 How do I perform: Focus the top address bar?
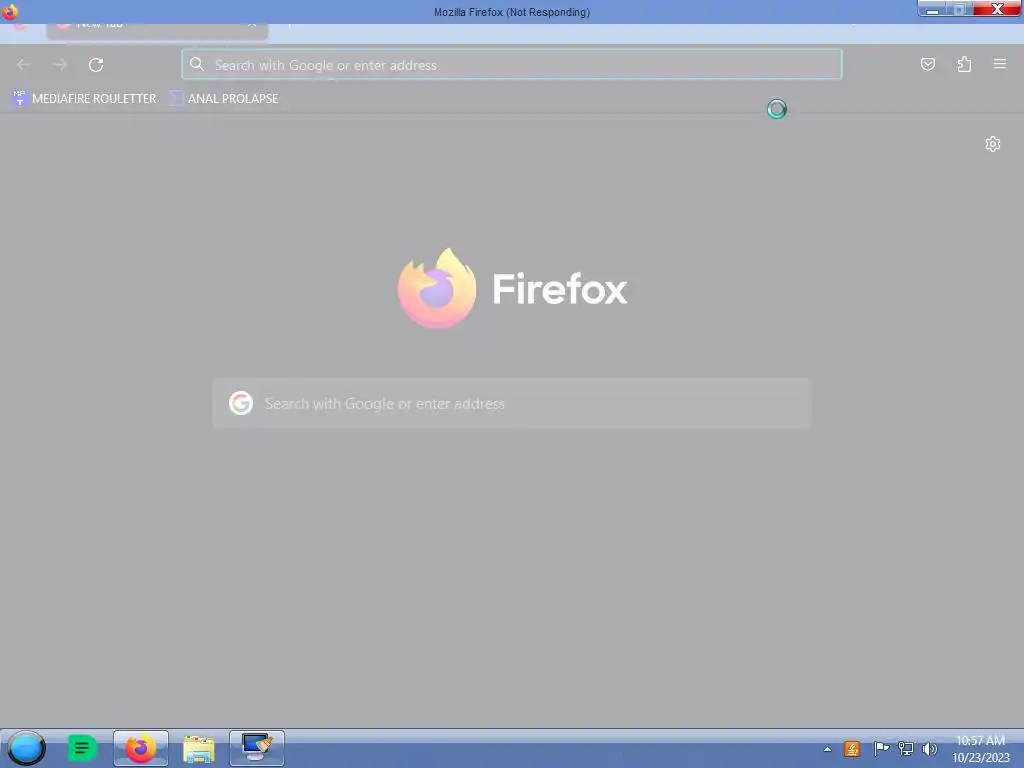tap(512, 65)
